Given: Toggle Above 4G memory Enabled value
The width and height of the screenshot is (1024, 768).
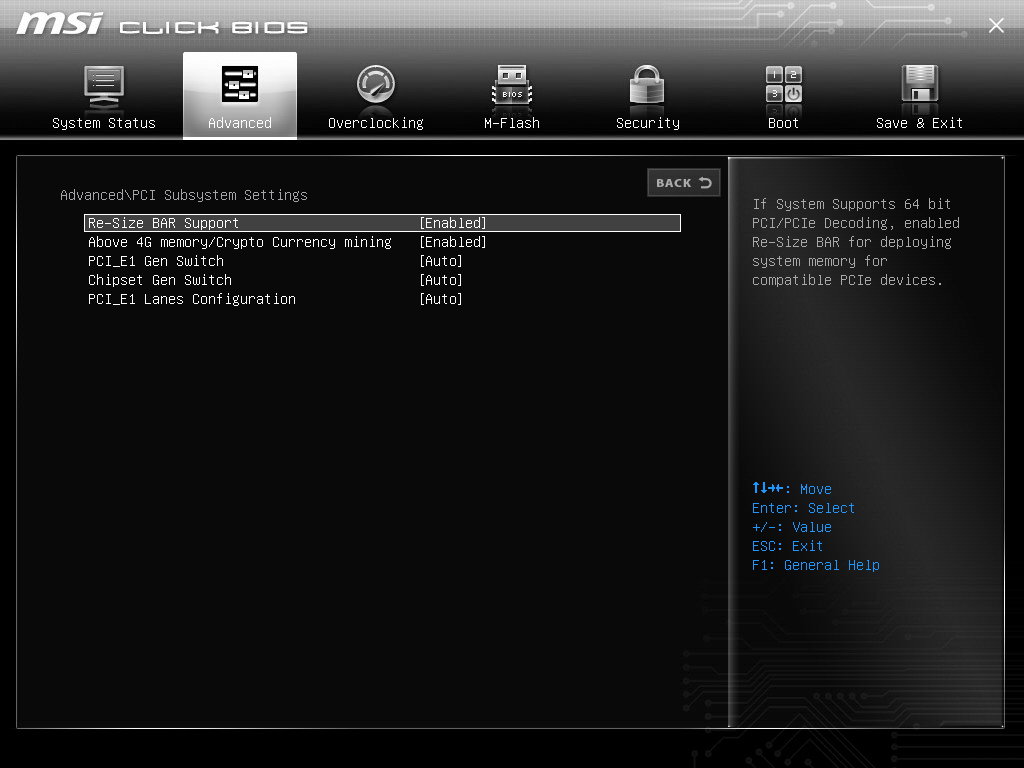Looking at the screenshot, I should point(453,242).
